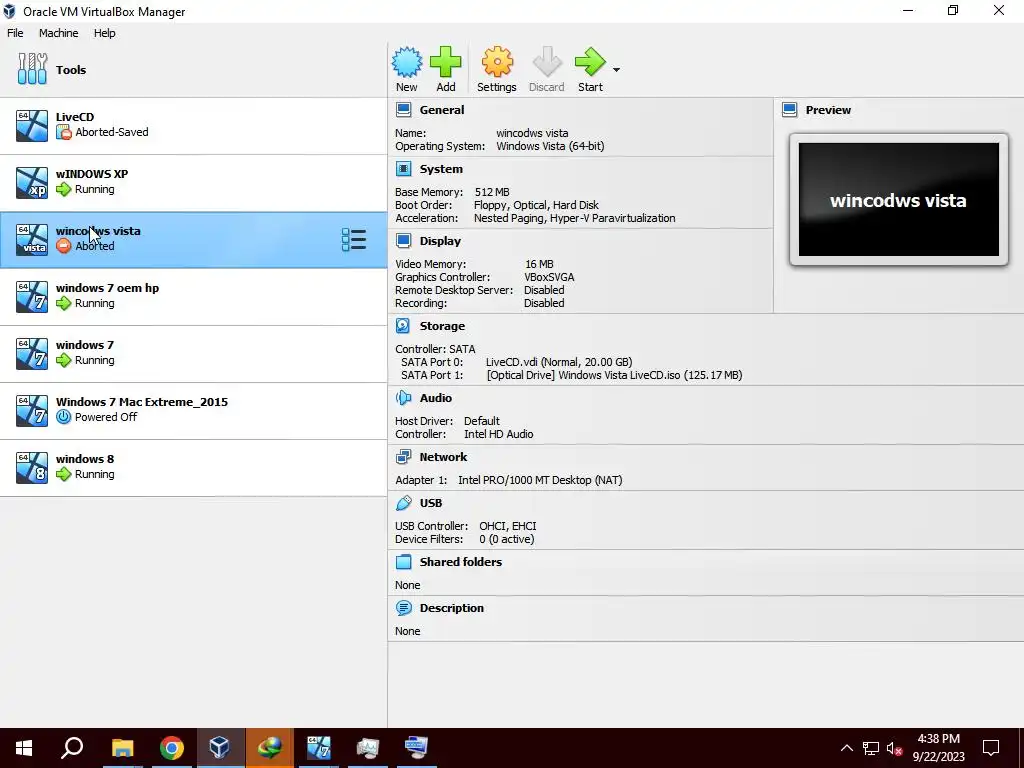This screenshot has height=768, width=1024.
Task: Click the Aborted status of wincodws vista
Action: click(95, 246)
